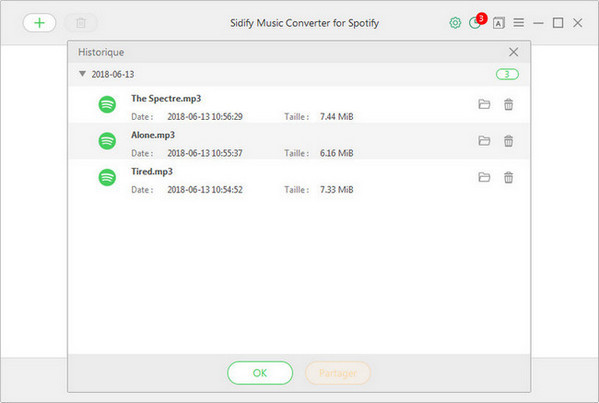The height and width of the screenshot is (403, 599).
Task: Click the date 2018-06-13 10:56:29
Action: (205, 117)
